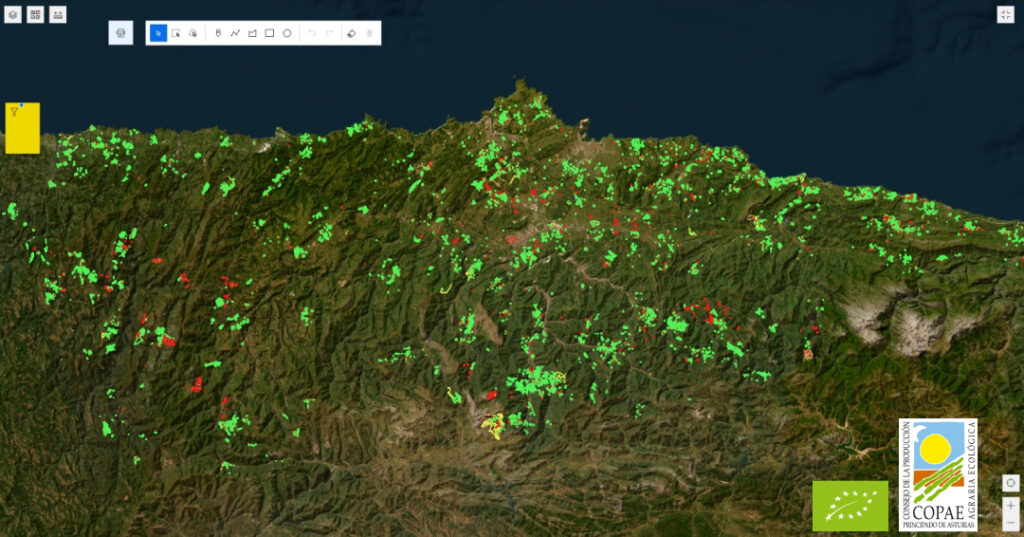Click the eraser to clear drawings
Screen dimensions: 1024x537
tap(351, 33)
